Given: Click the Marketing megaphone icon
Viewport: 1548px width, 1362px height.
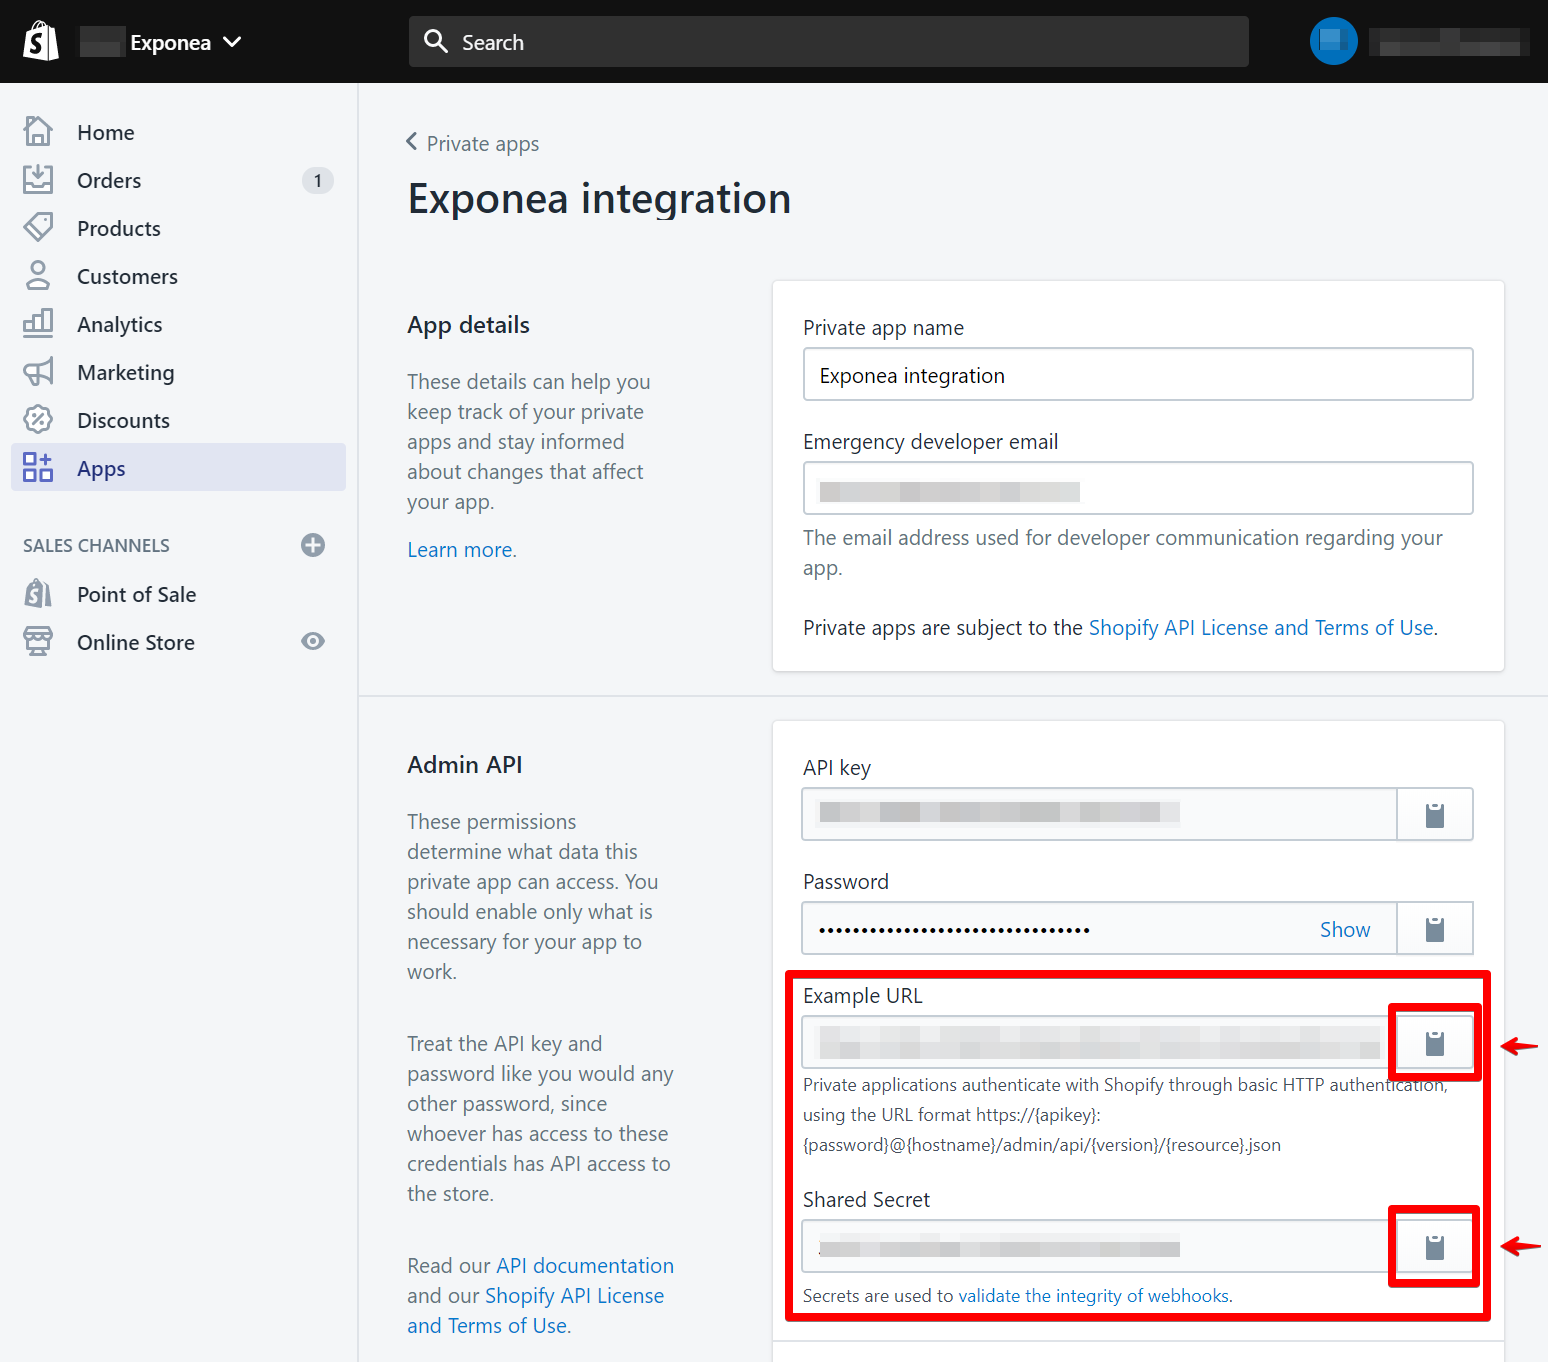Looking at the screenshot, I should (x=38, y=372).
